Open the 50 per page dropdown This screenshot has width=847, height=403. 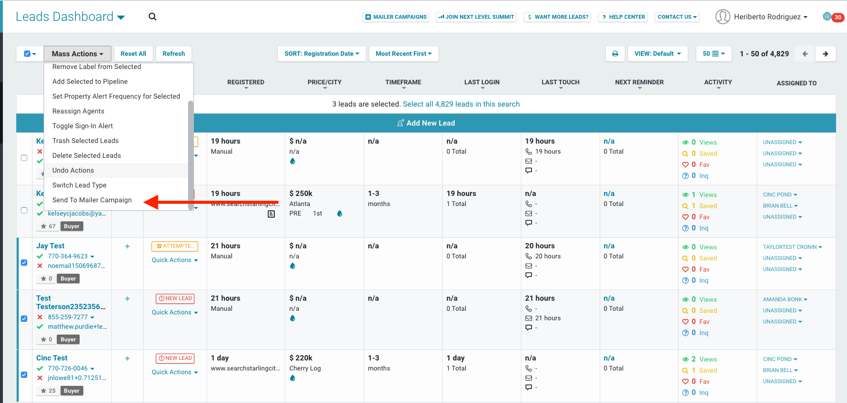(714, 54)
